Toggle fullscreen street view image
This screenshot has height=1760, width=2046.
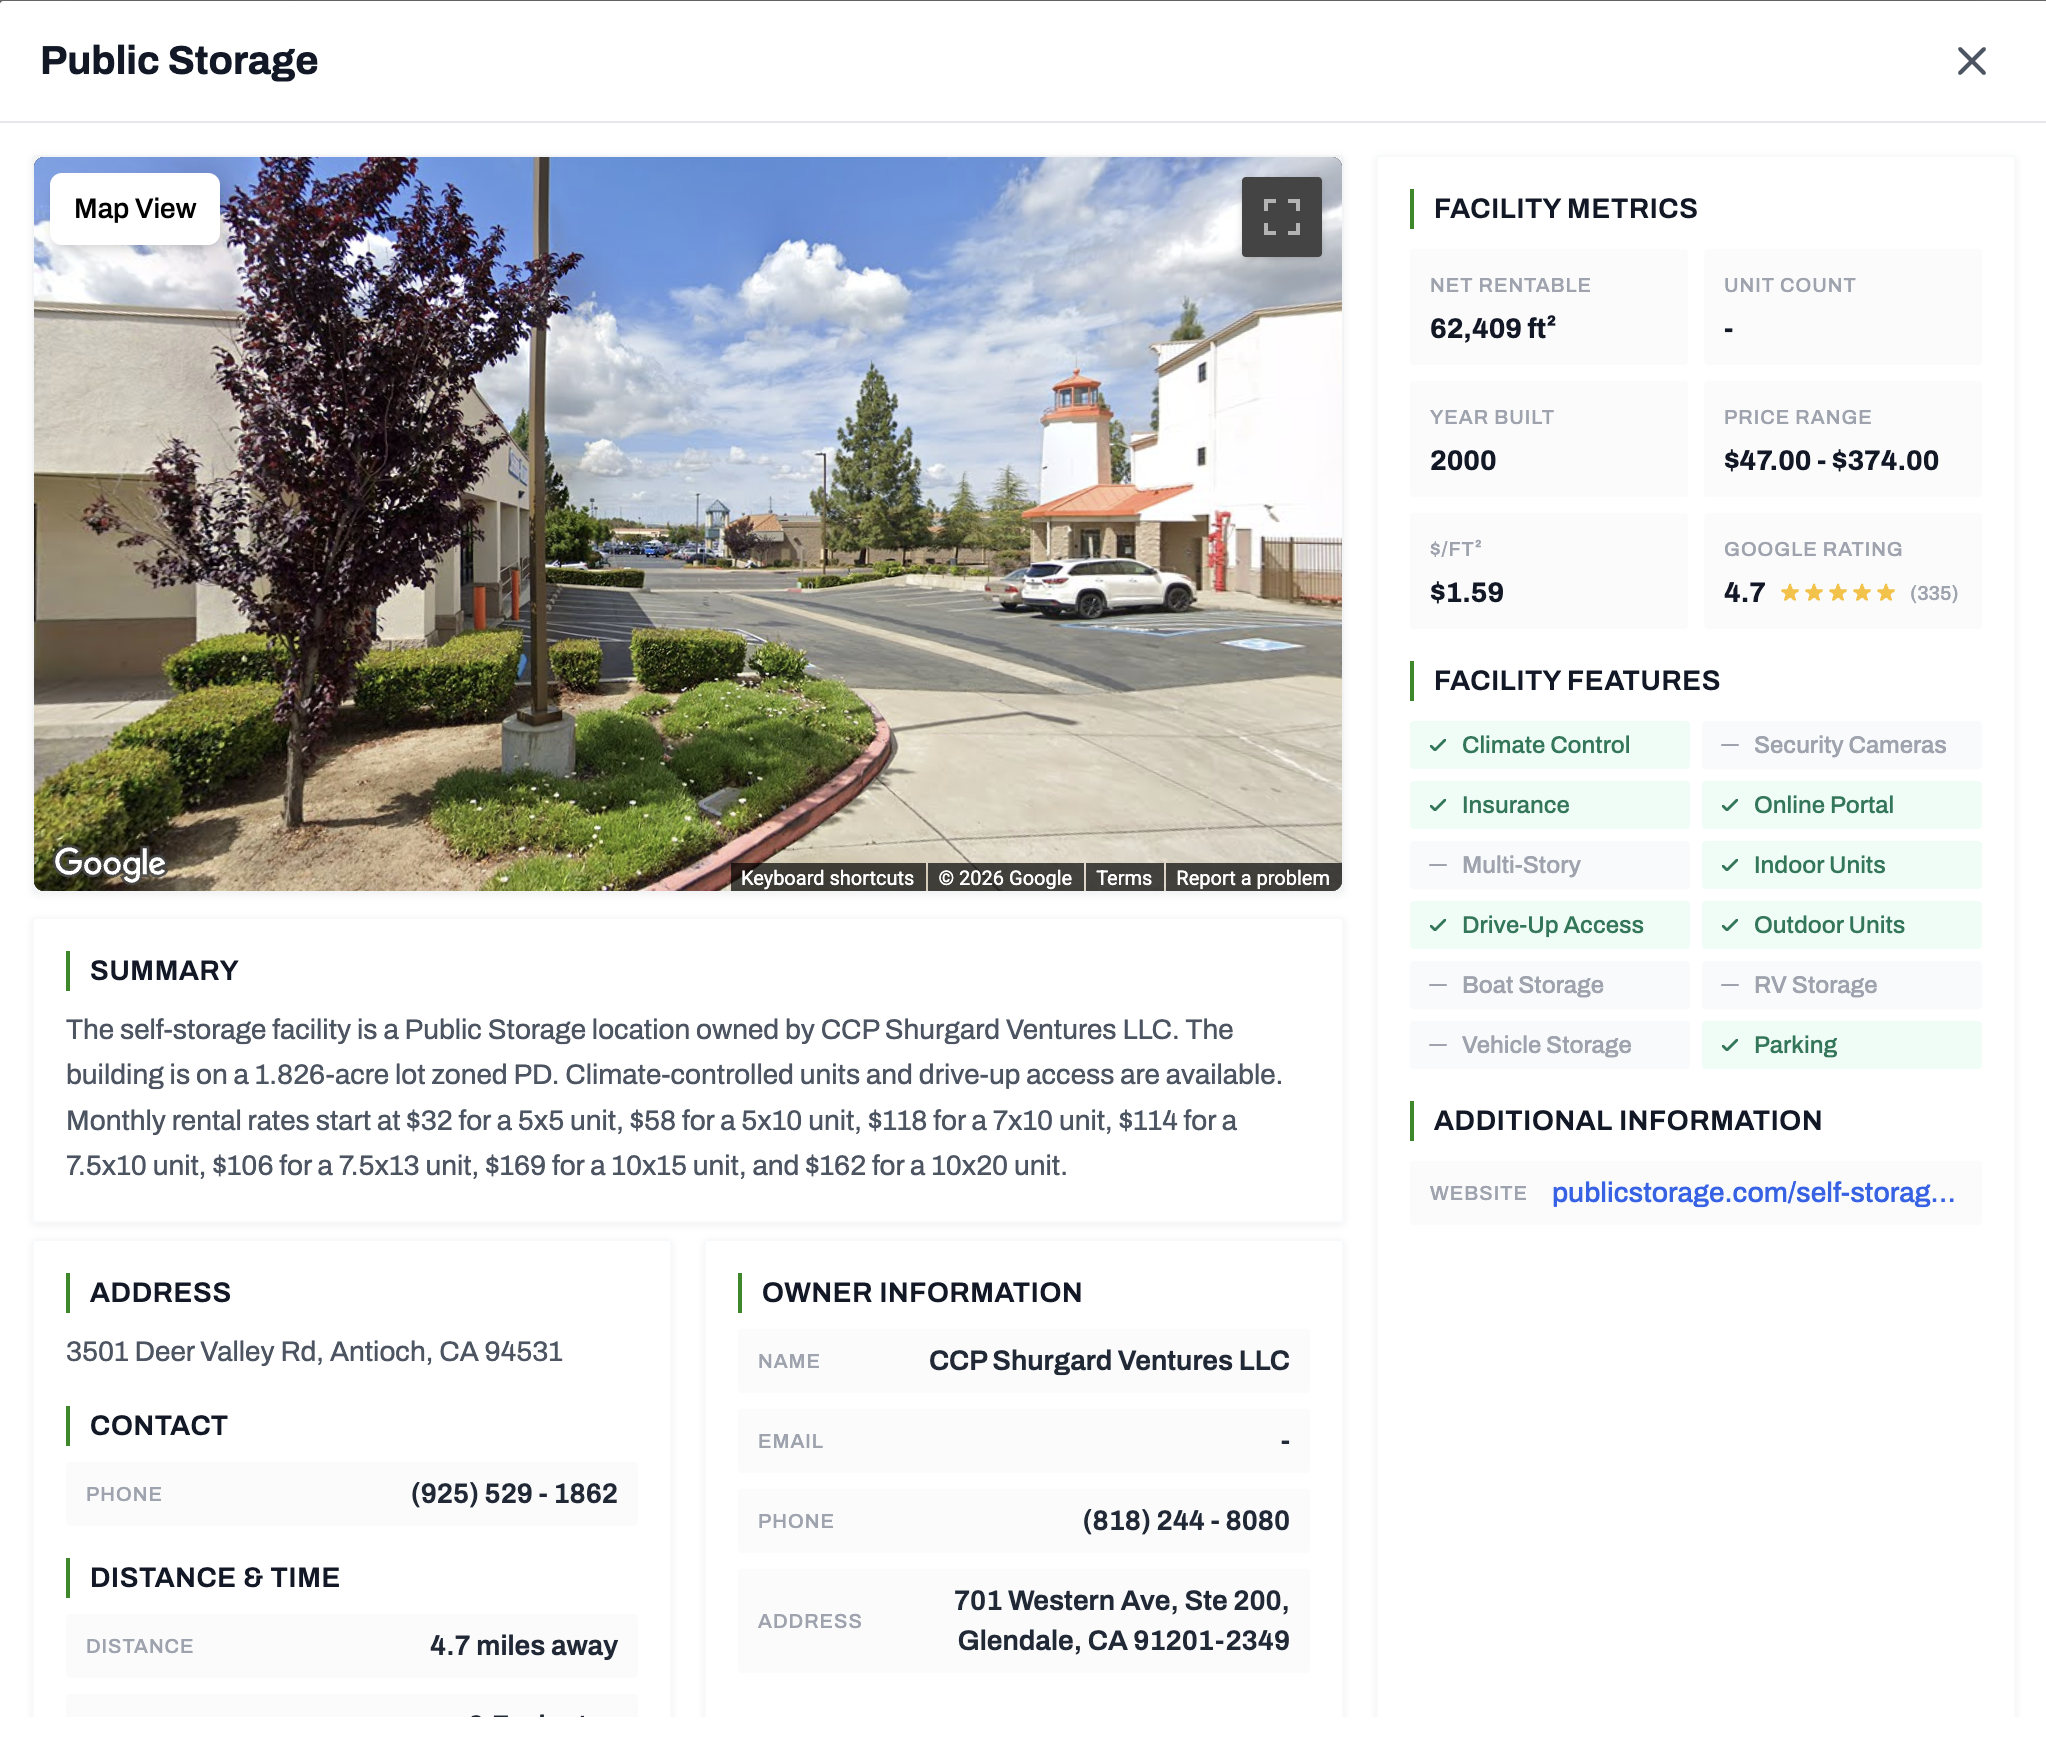pos(1281,217)
